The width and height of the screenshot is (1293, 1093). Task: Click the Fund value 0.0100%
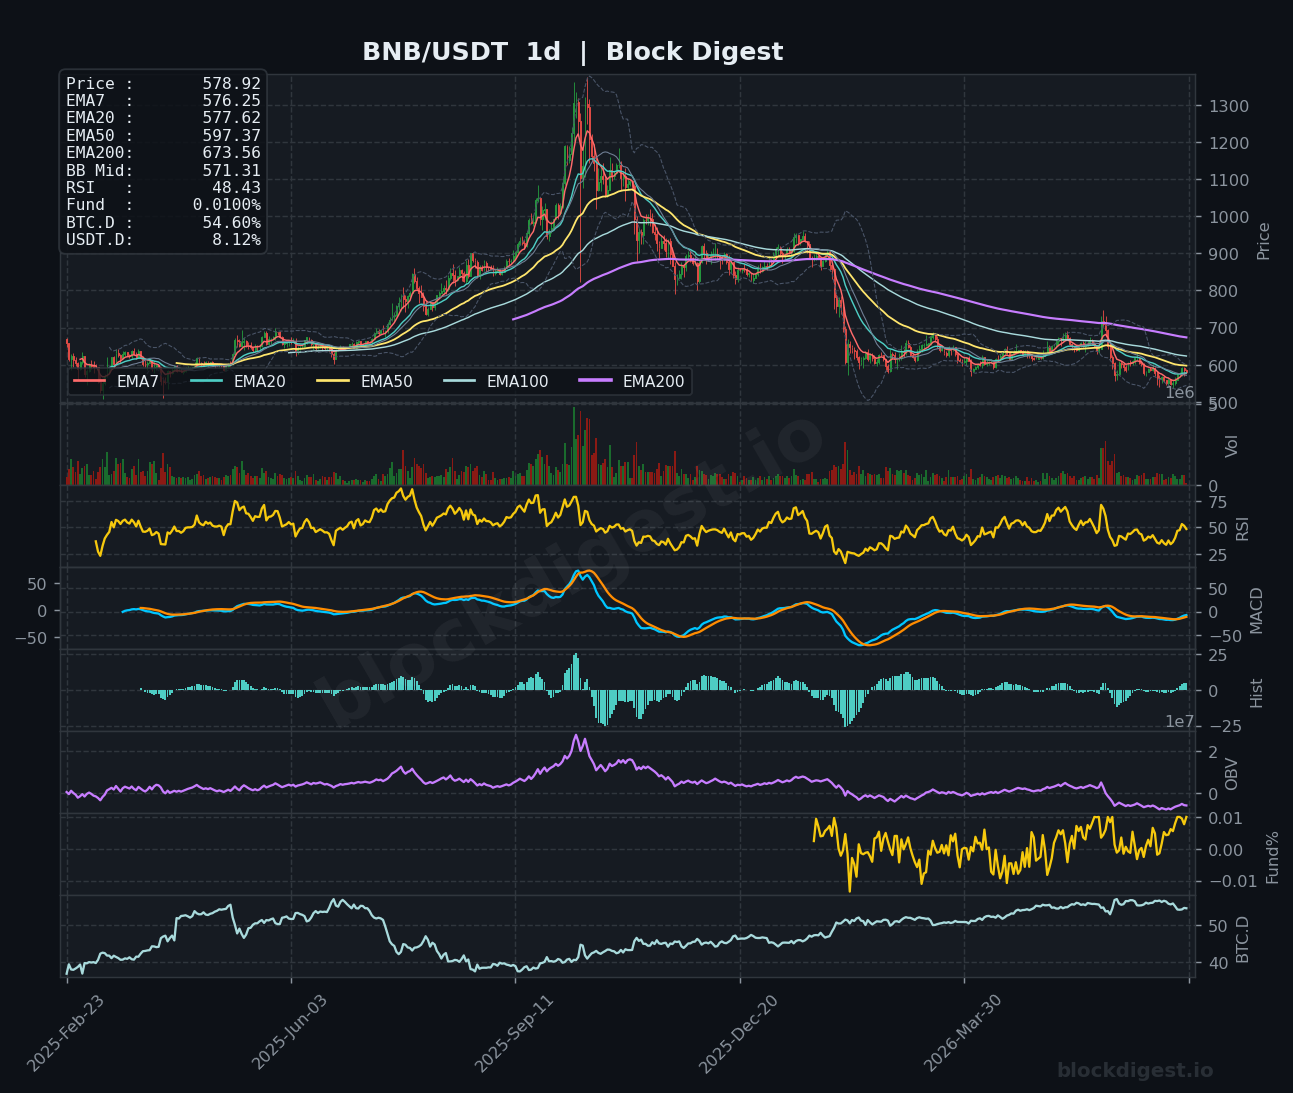[227, 205]
